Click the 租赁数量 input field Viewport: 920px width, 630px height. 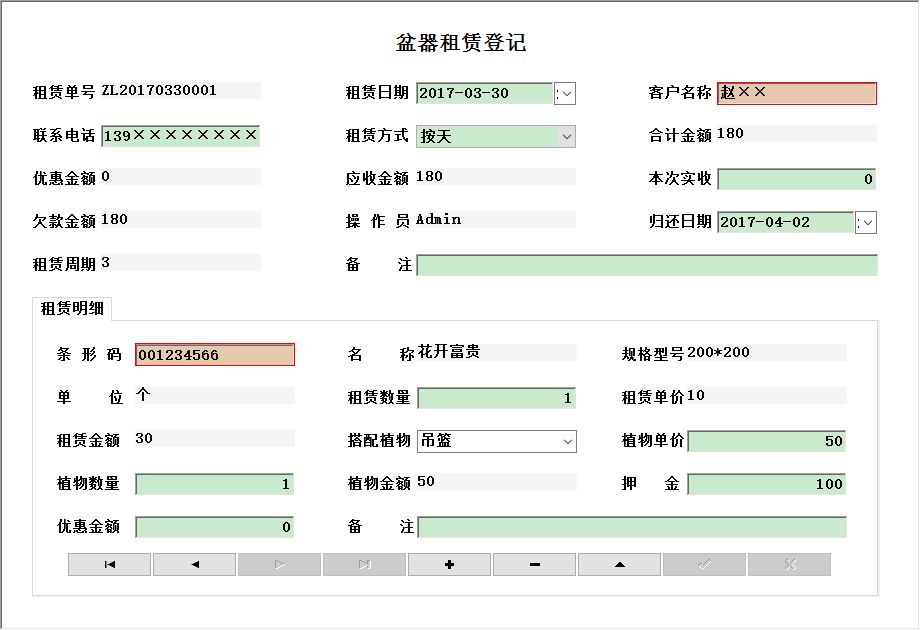click(x=496, y=398)
